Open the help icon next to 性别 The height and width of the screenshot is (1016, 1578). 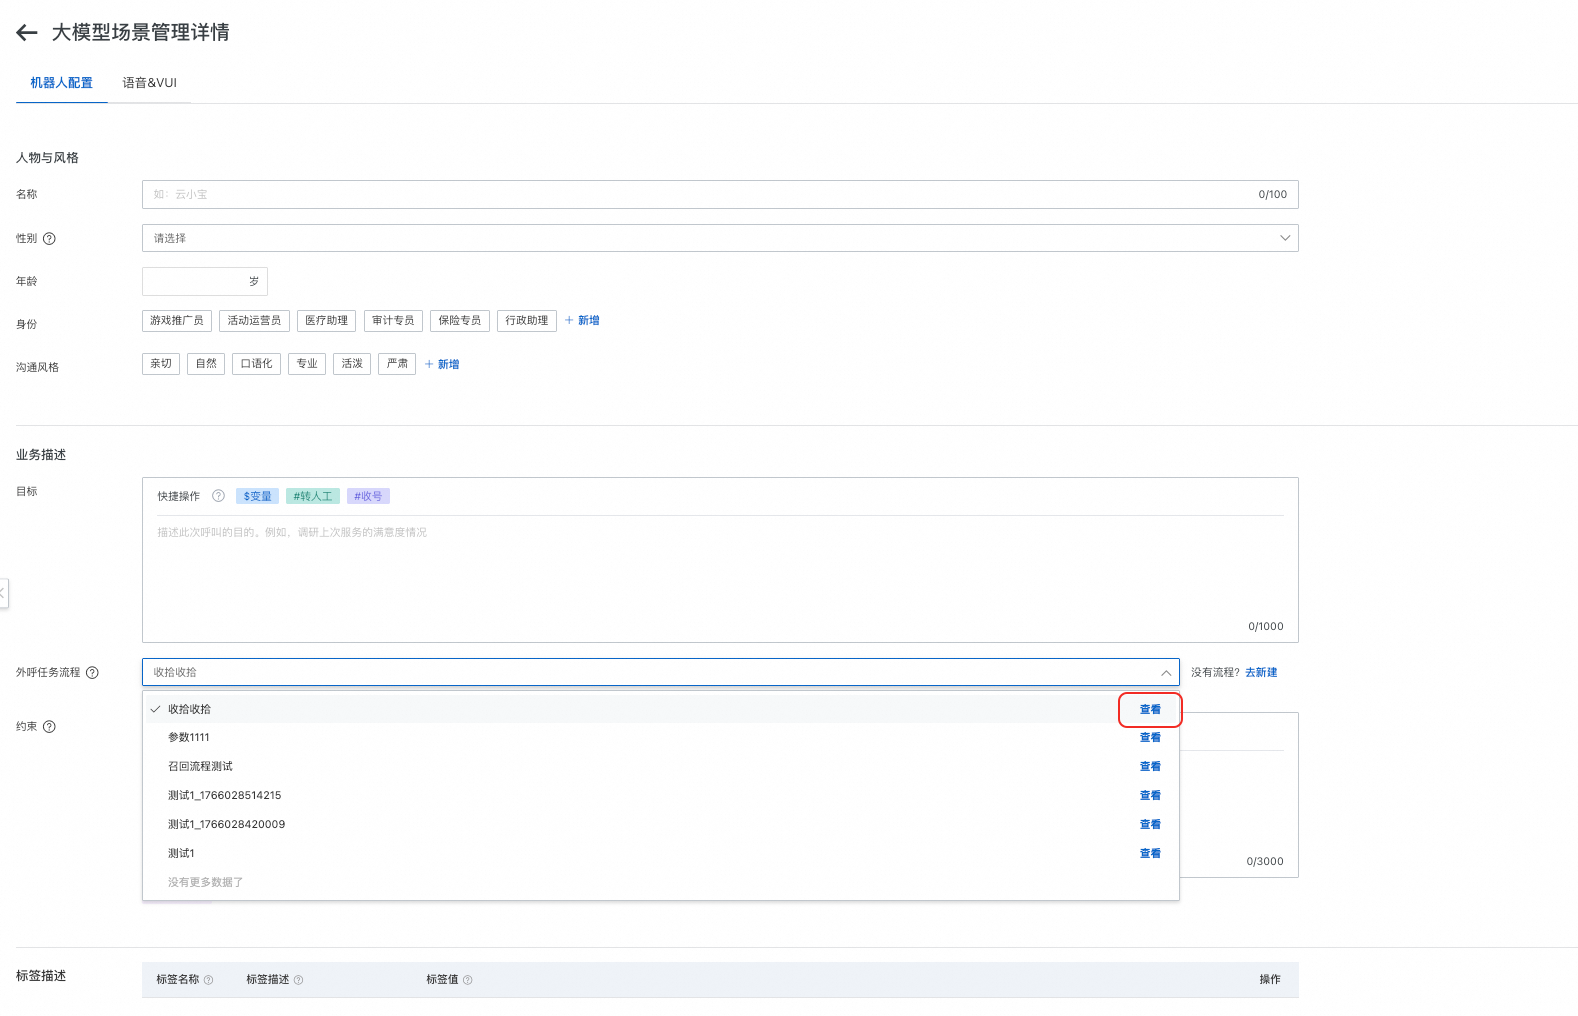(49, 239)
